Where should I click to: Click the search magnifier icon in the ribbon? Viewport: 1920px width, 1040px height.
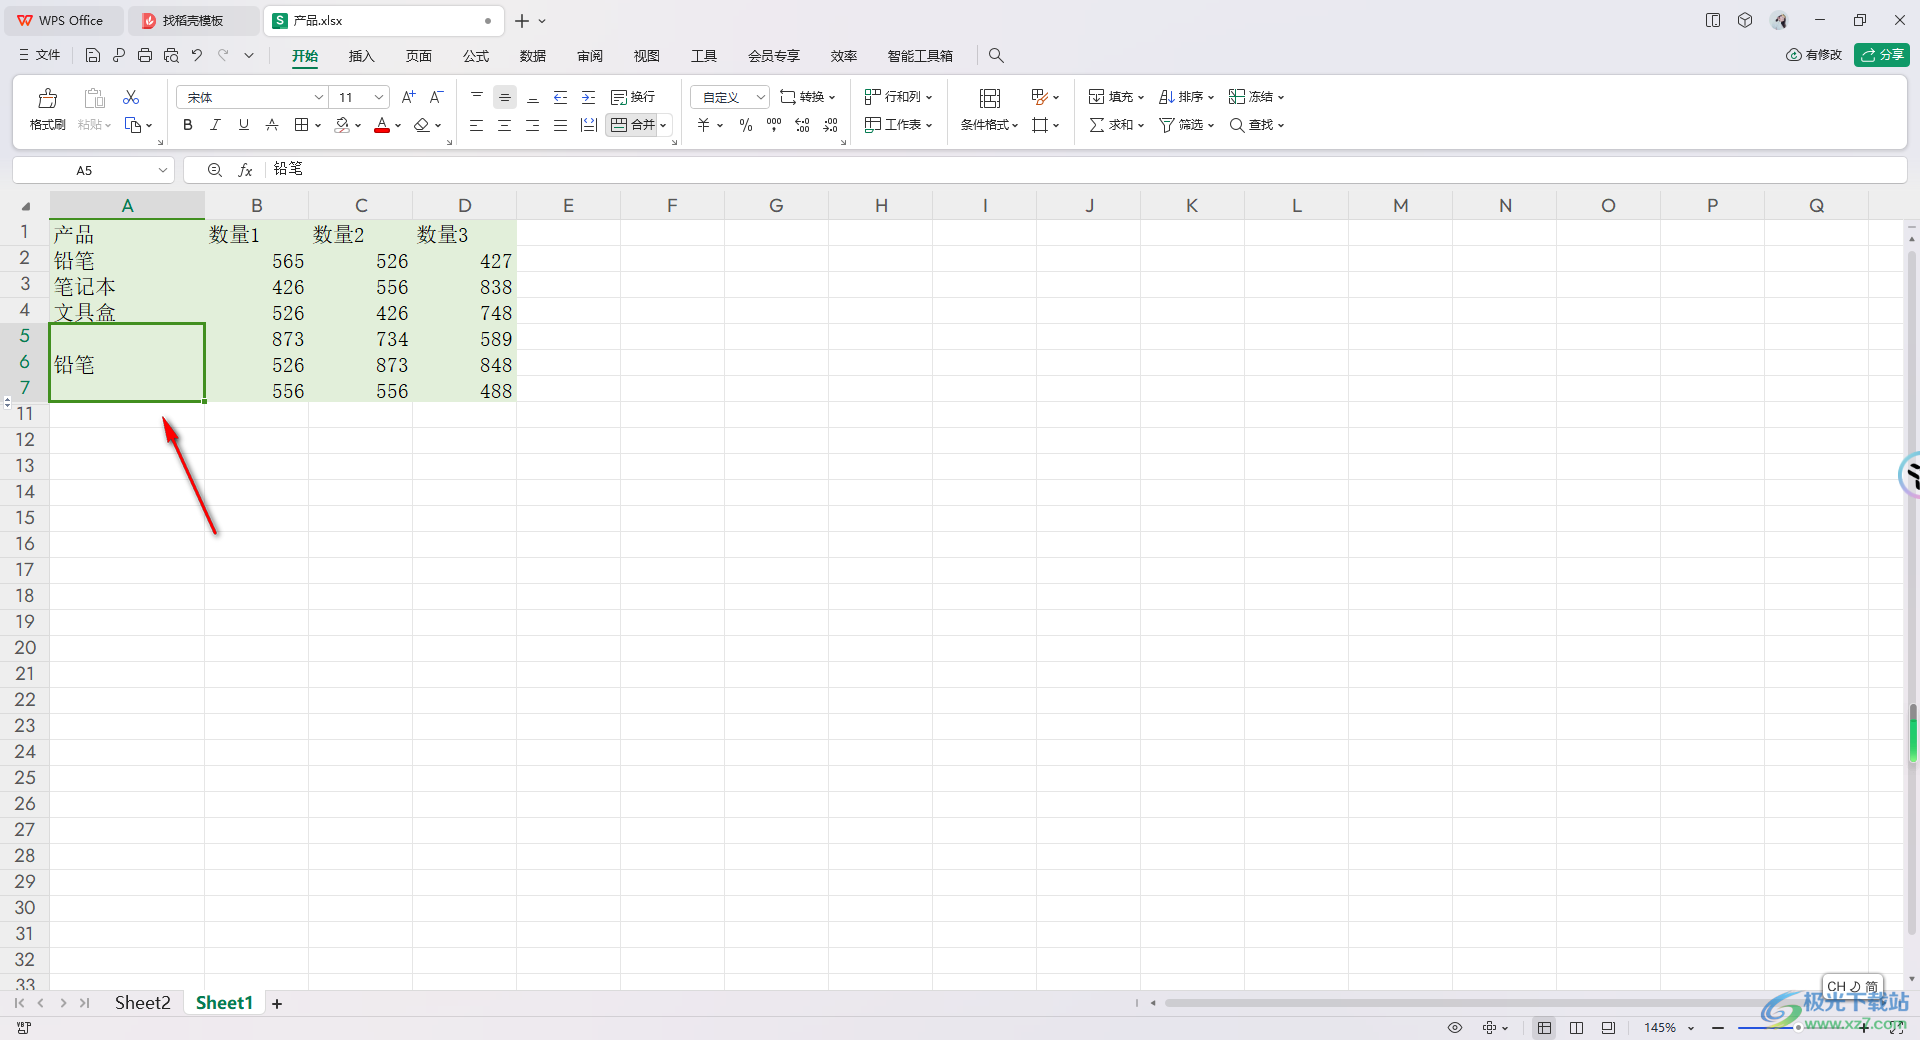tap(996, 56)
